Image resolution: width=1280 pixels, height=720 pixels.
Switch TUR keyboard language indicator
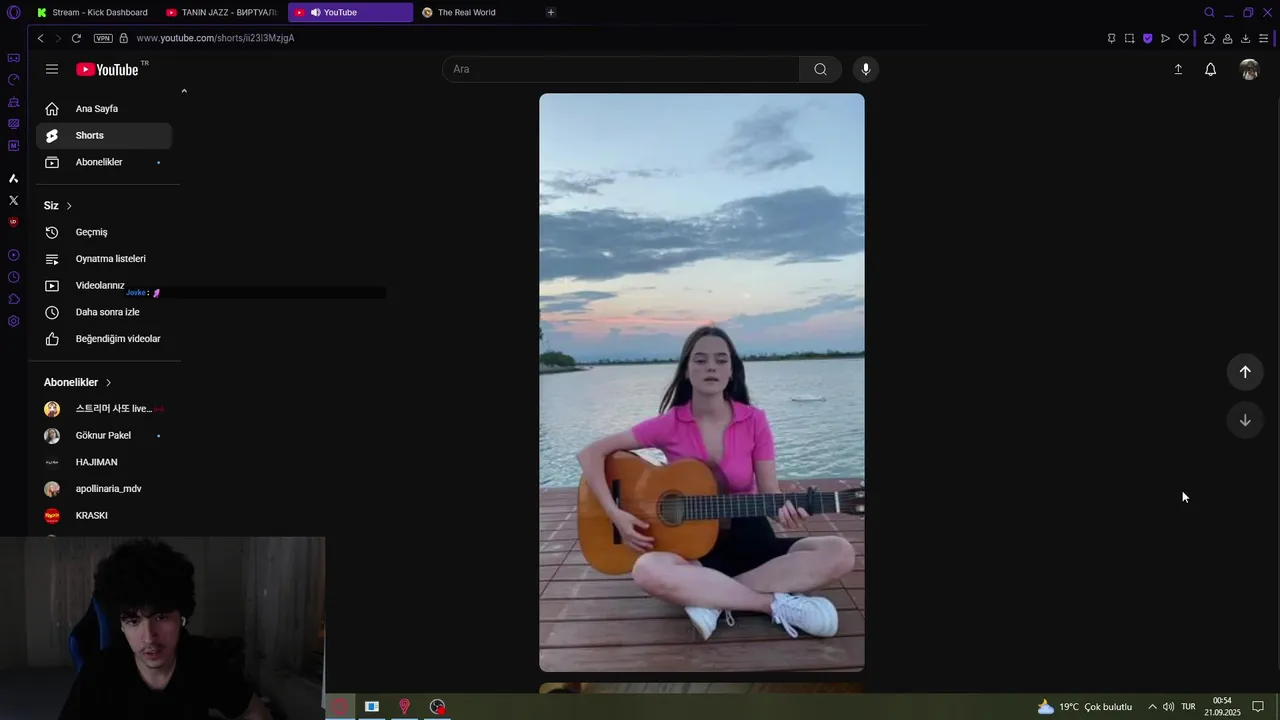click(x=1188, y=706)
